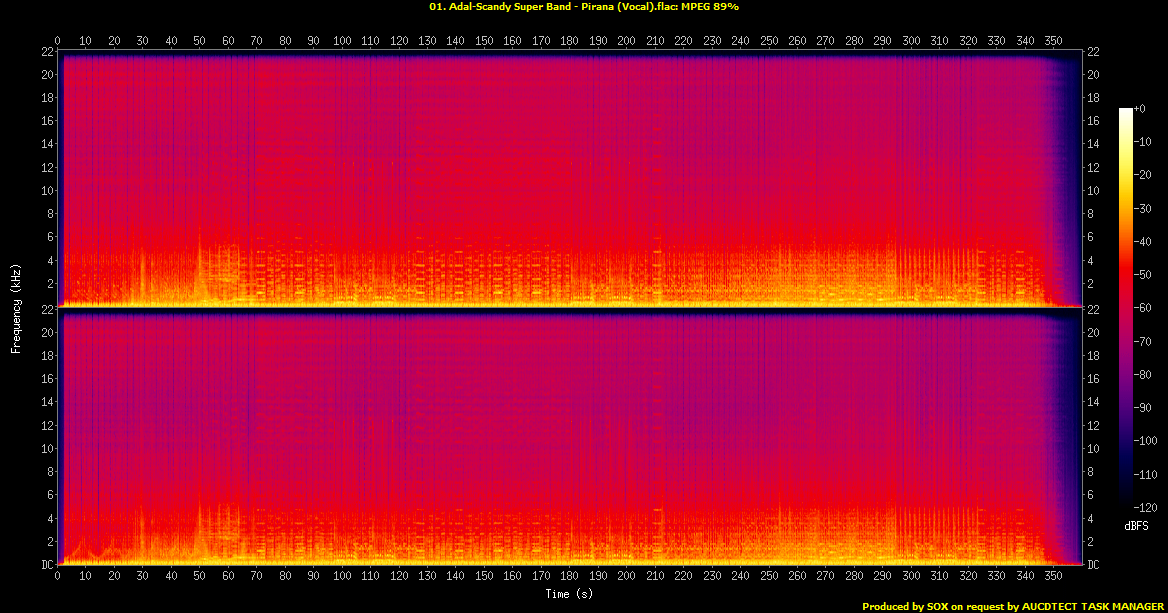Image resolution: width=1168 pixels, height=613 pixels.
Task: Click the "+0" dBFS scale value
Action: point(1140,109)
